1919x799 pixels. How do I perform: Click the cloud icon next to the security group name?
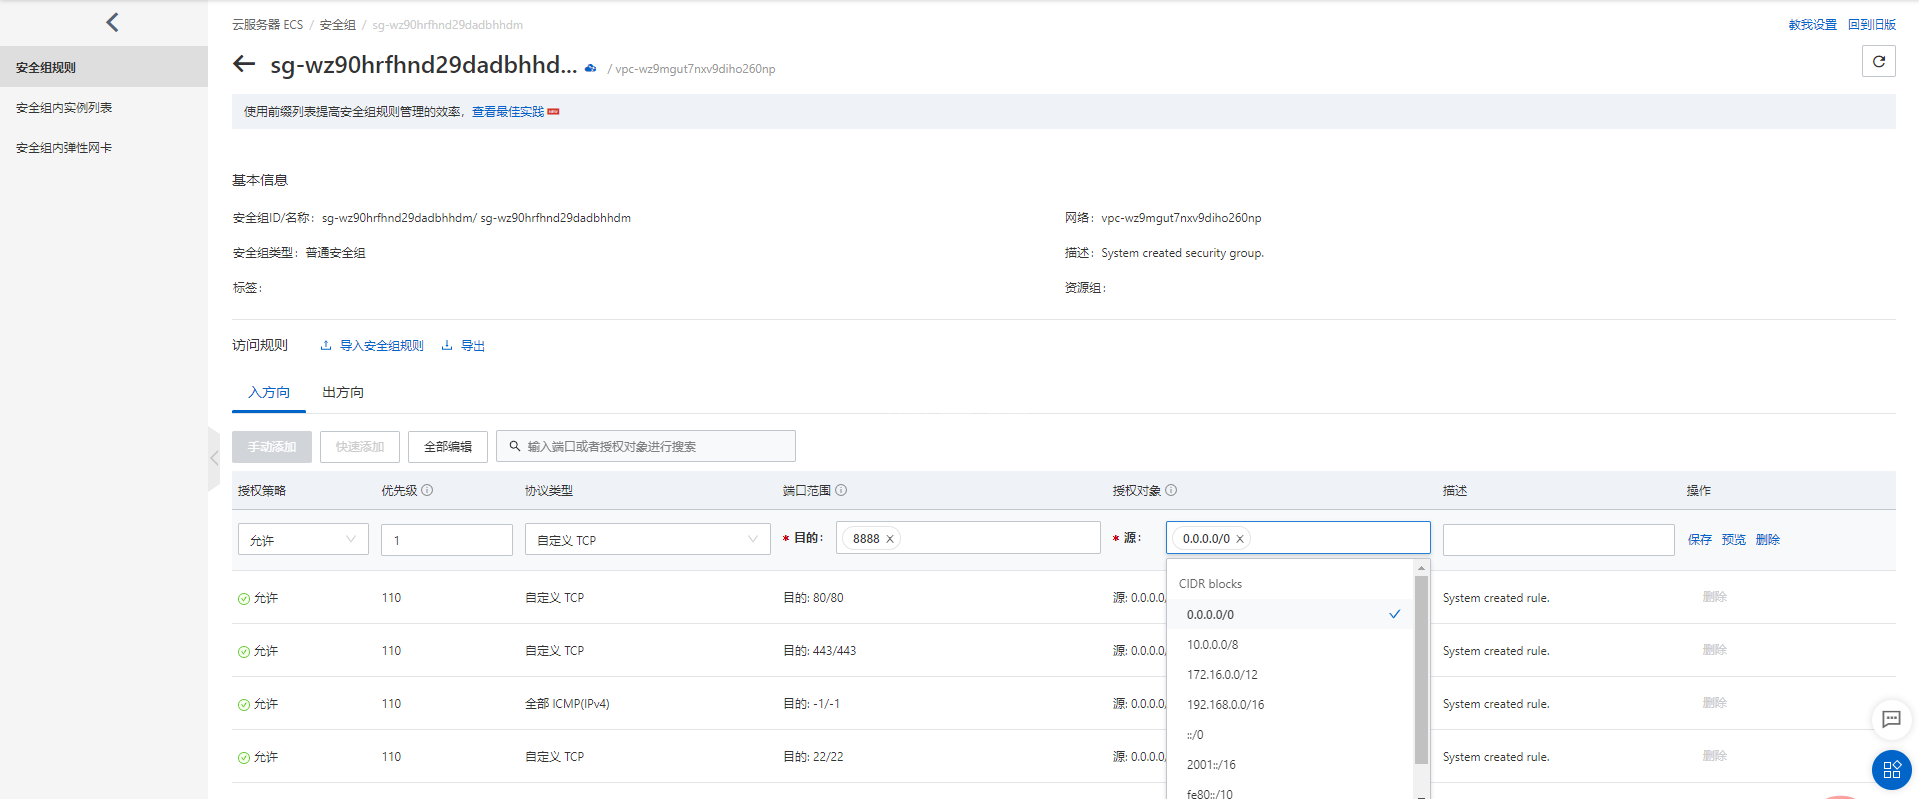click(x=591, y=68)
